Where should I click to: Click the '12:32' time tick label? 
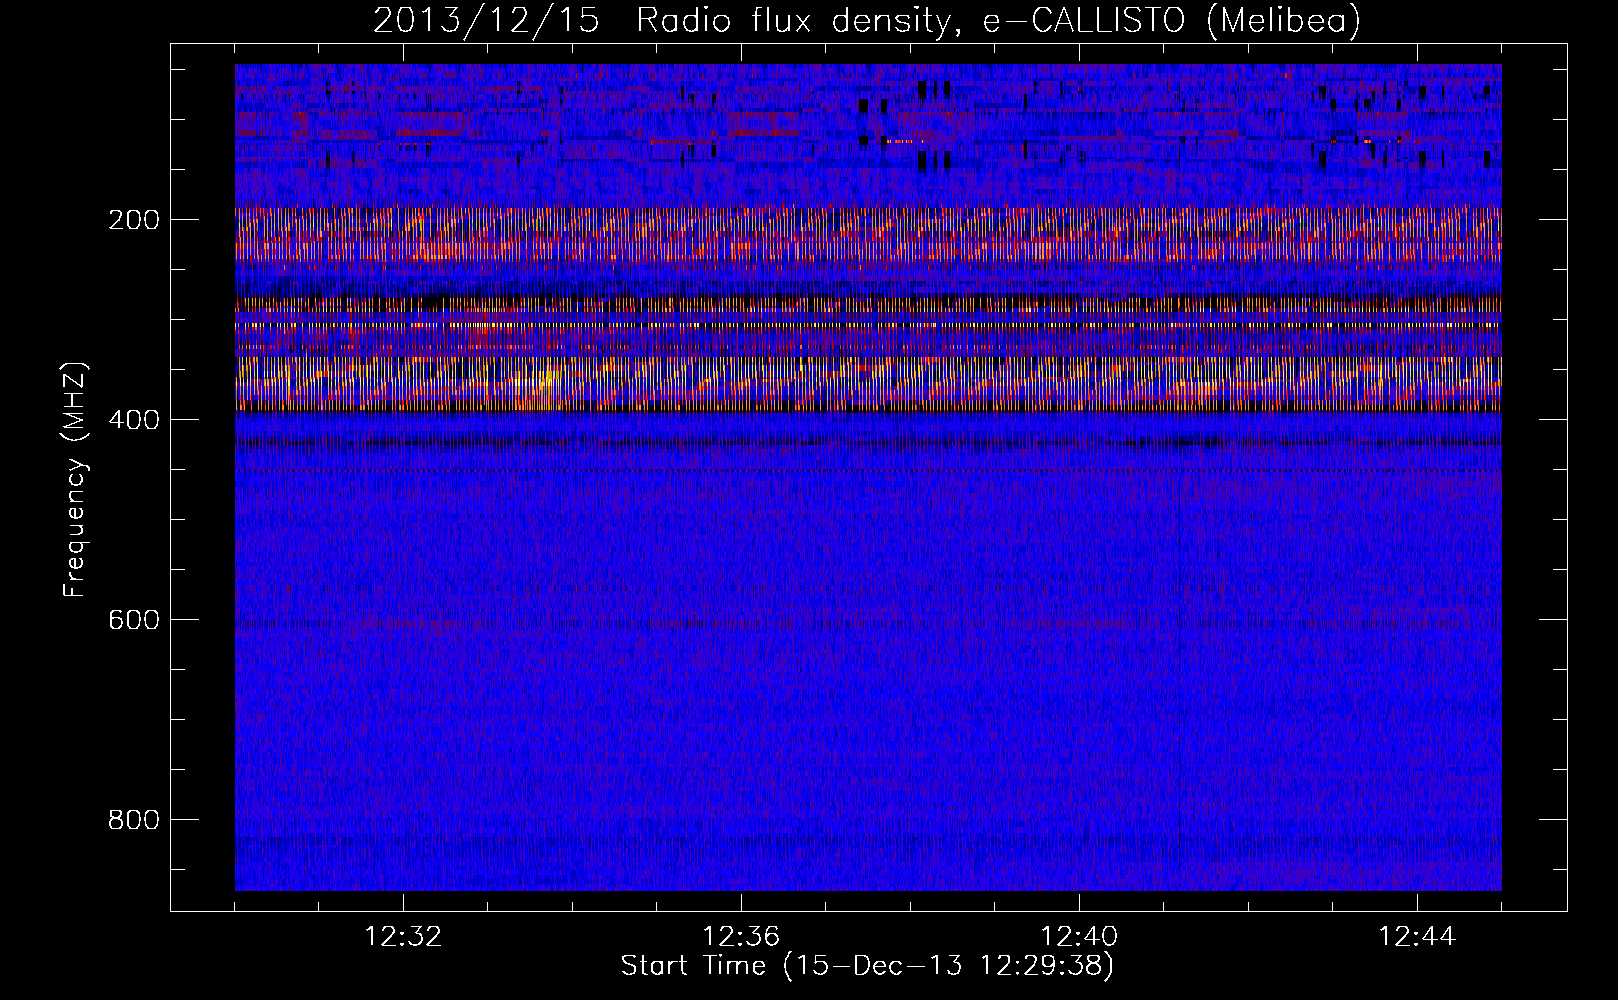pos(403,937)
